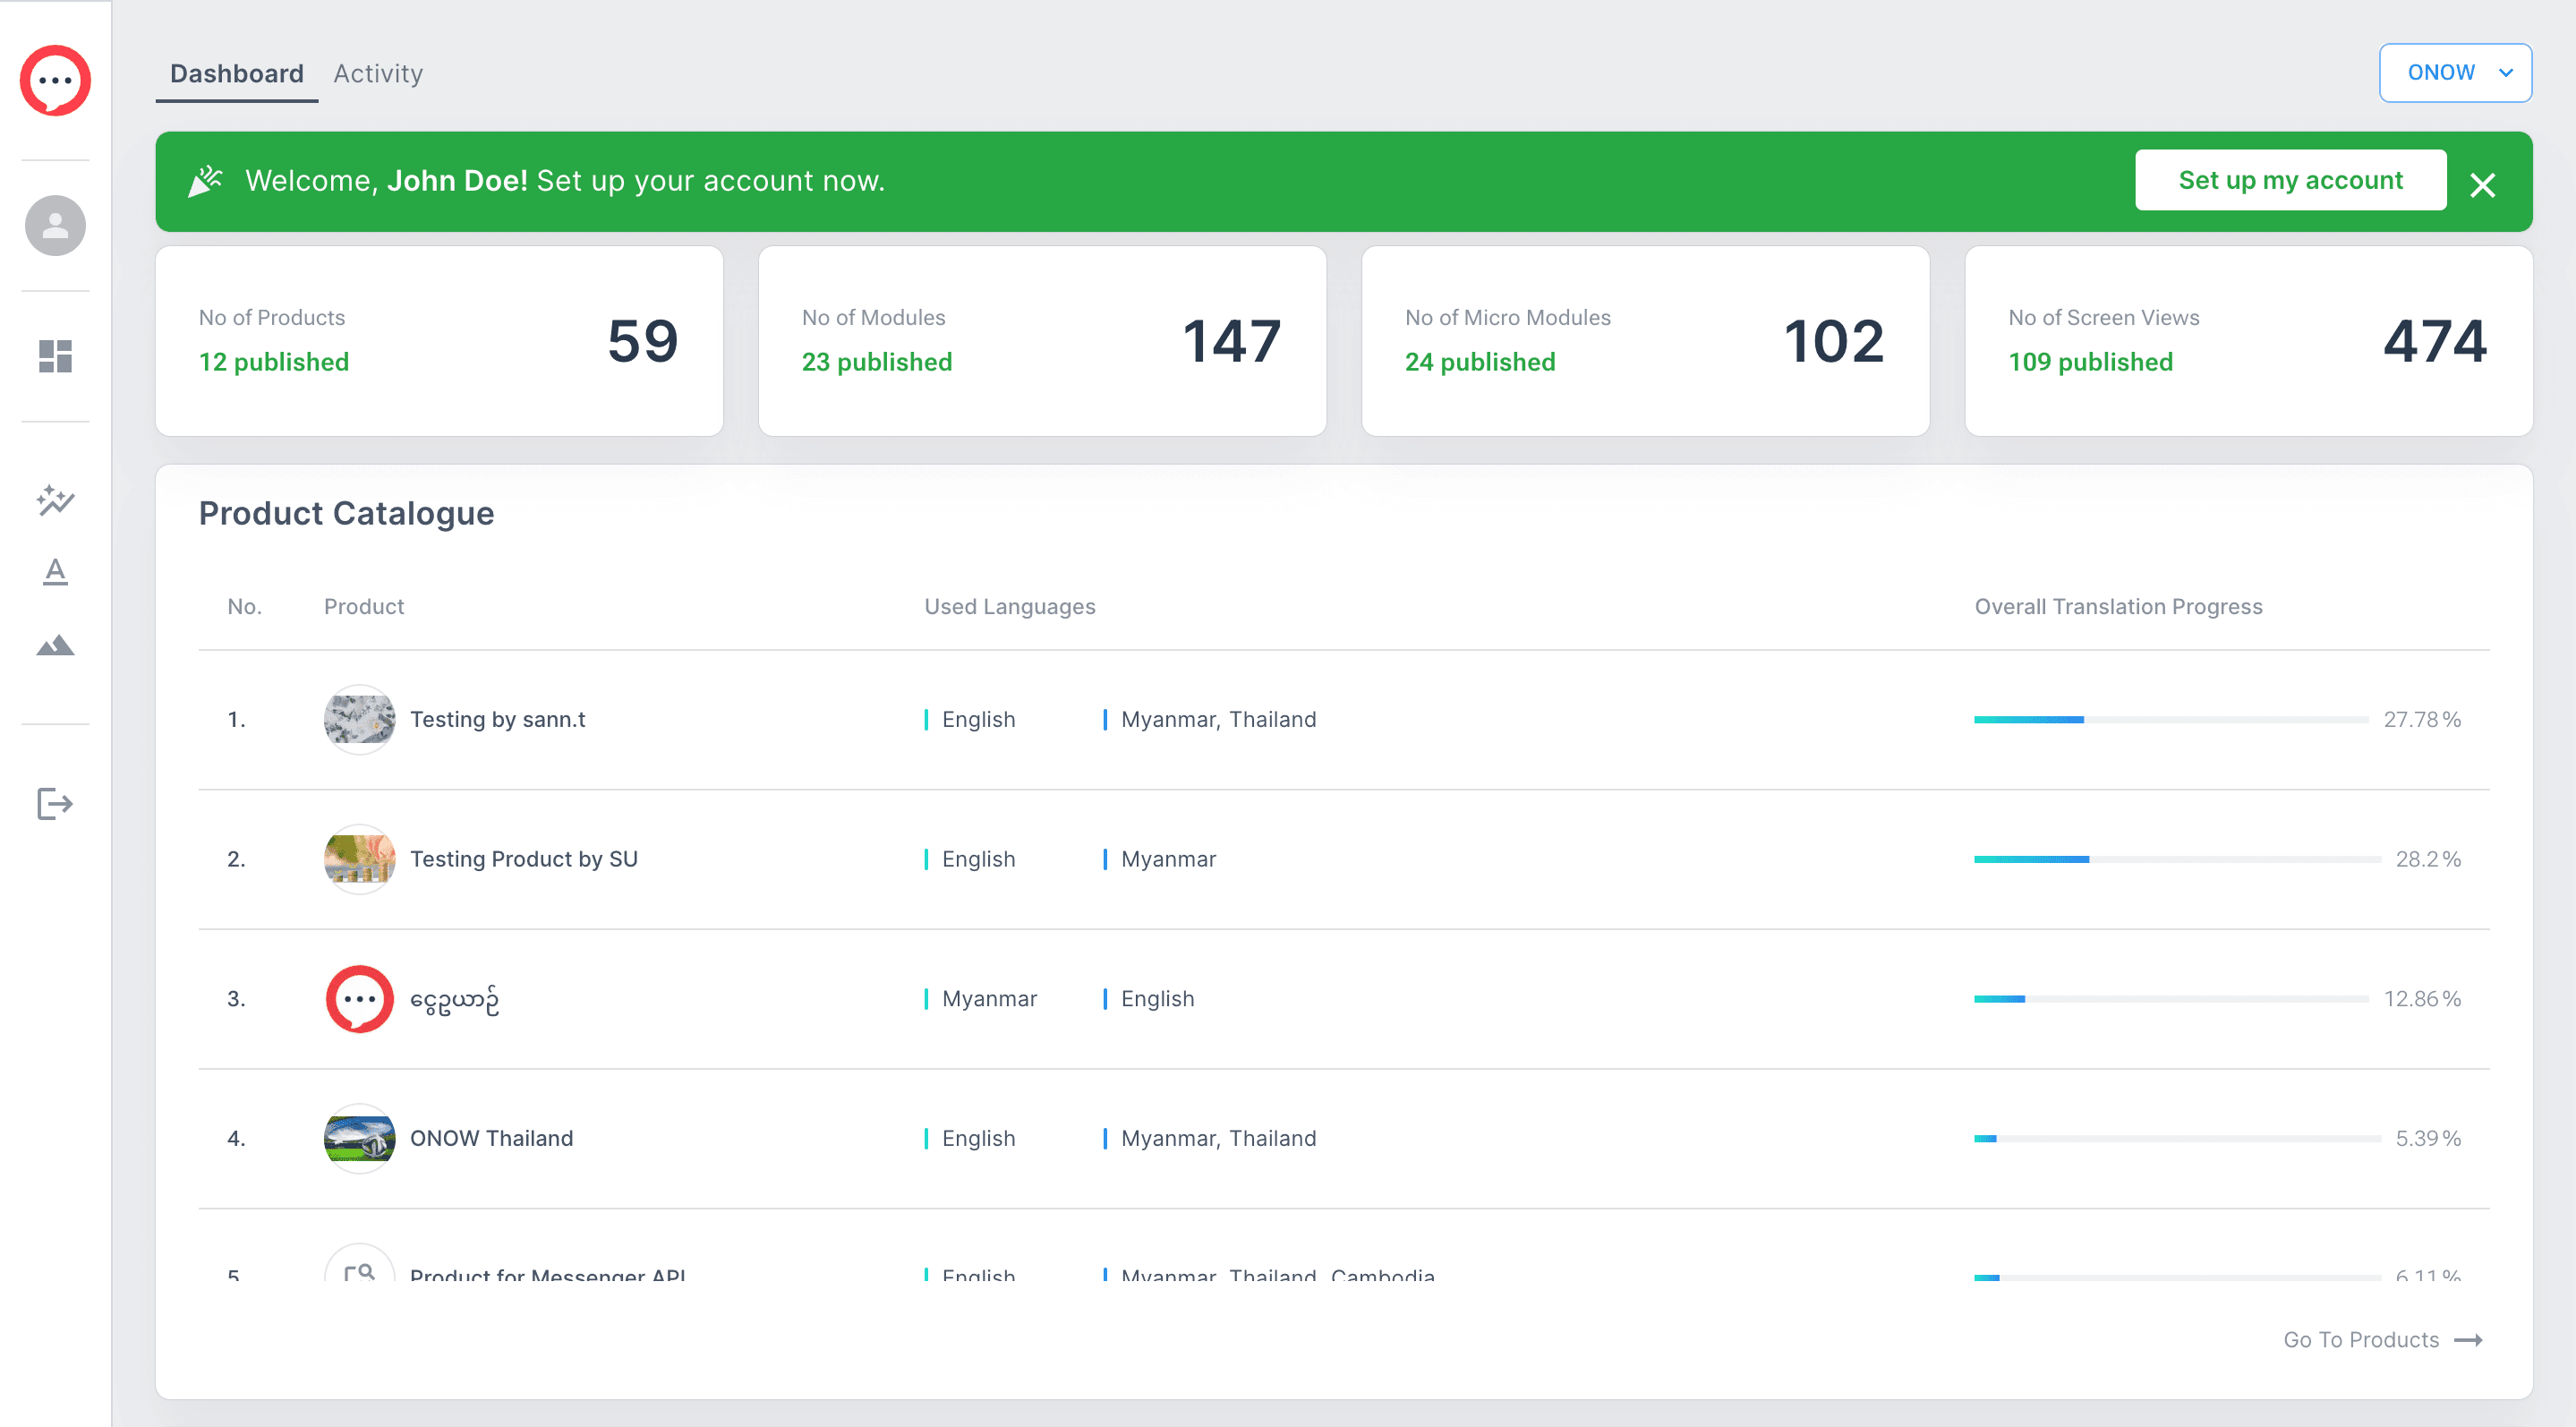
Task: Open the image library mountain icon
Action: pos(55,644)
